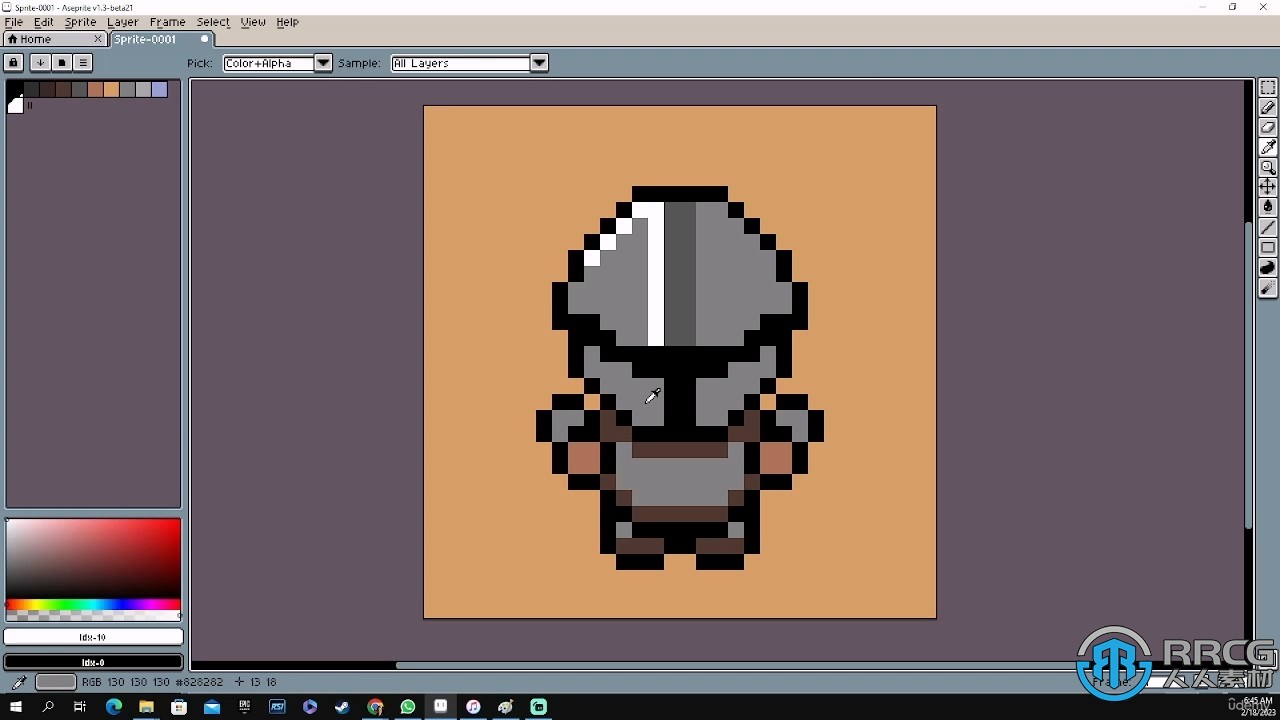Open the palette options menu button

(83, 63)
